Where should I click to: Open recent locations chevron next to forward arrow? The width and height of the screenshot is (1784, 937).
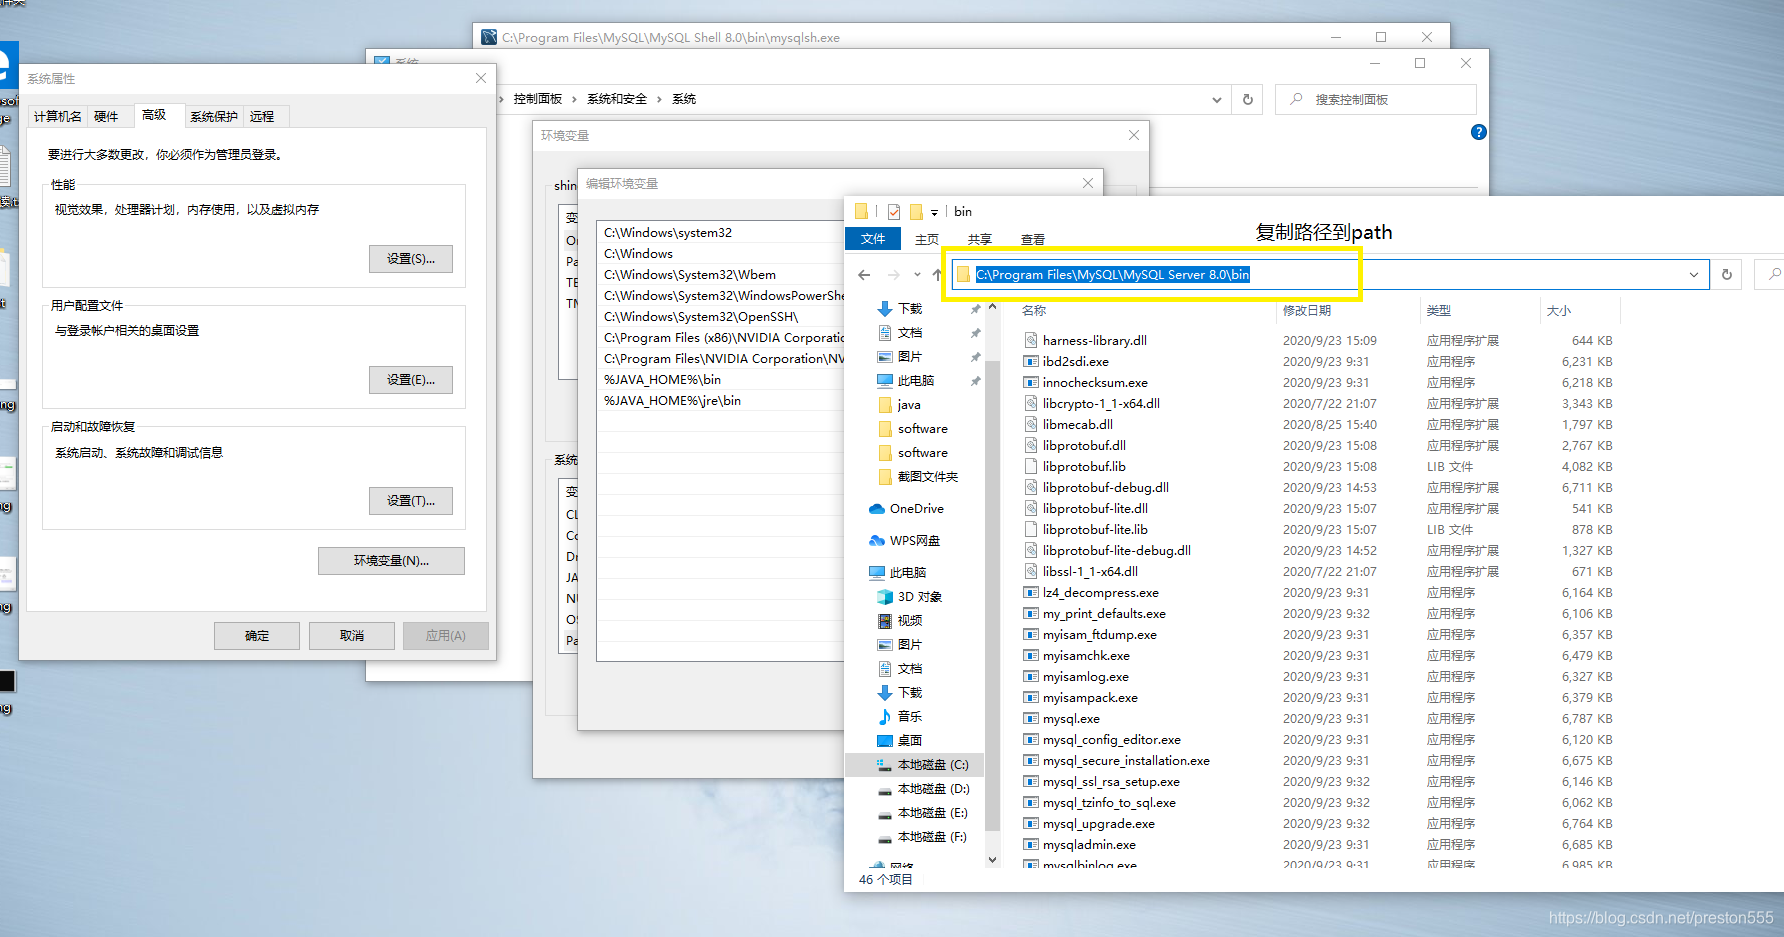pos(917,275)
